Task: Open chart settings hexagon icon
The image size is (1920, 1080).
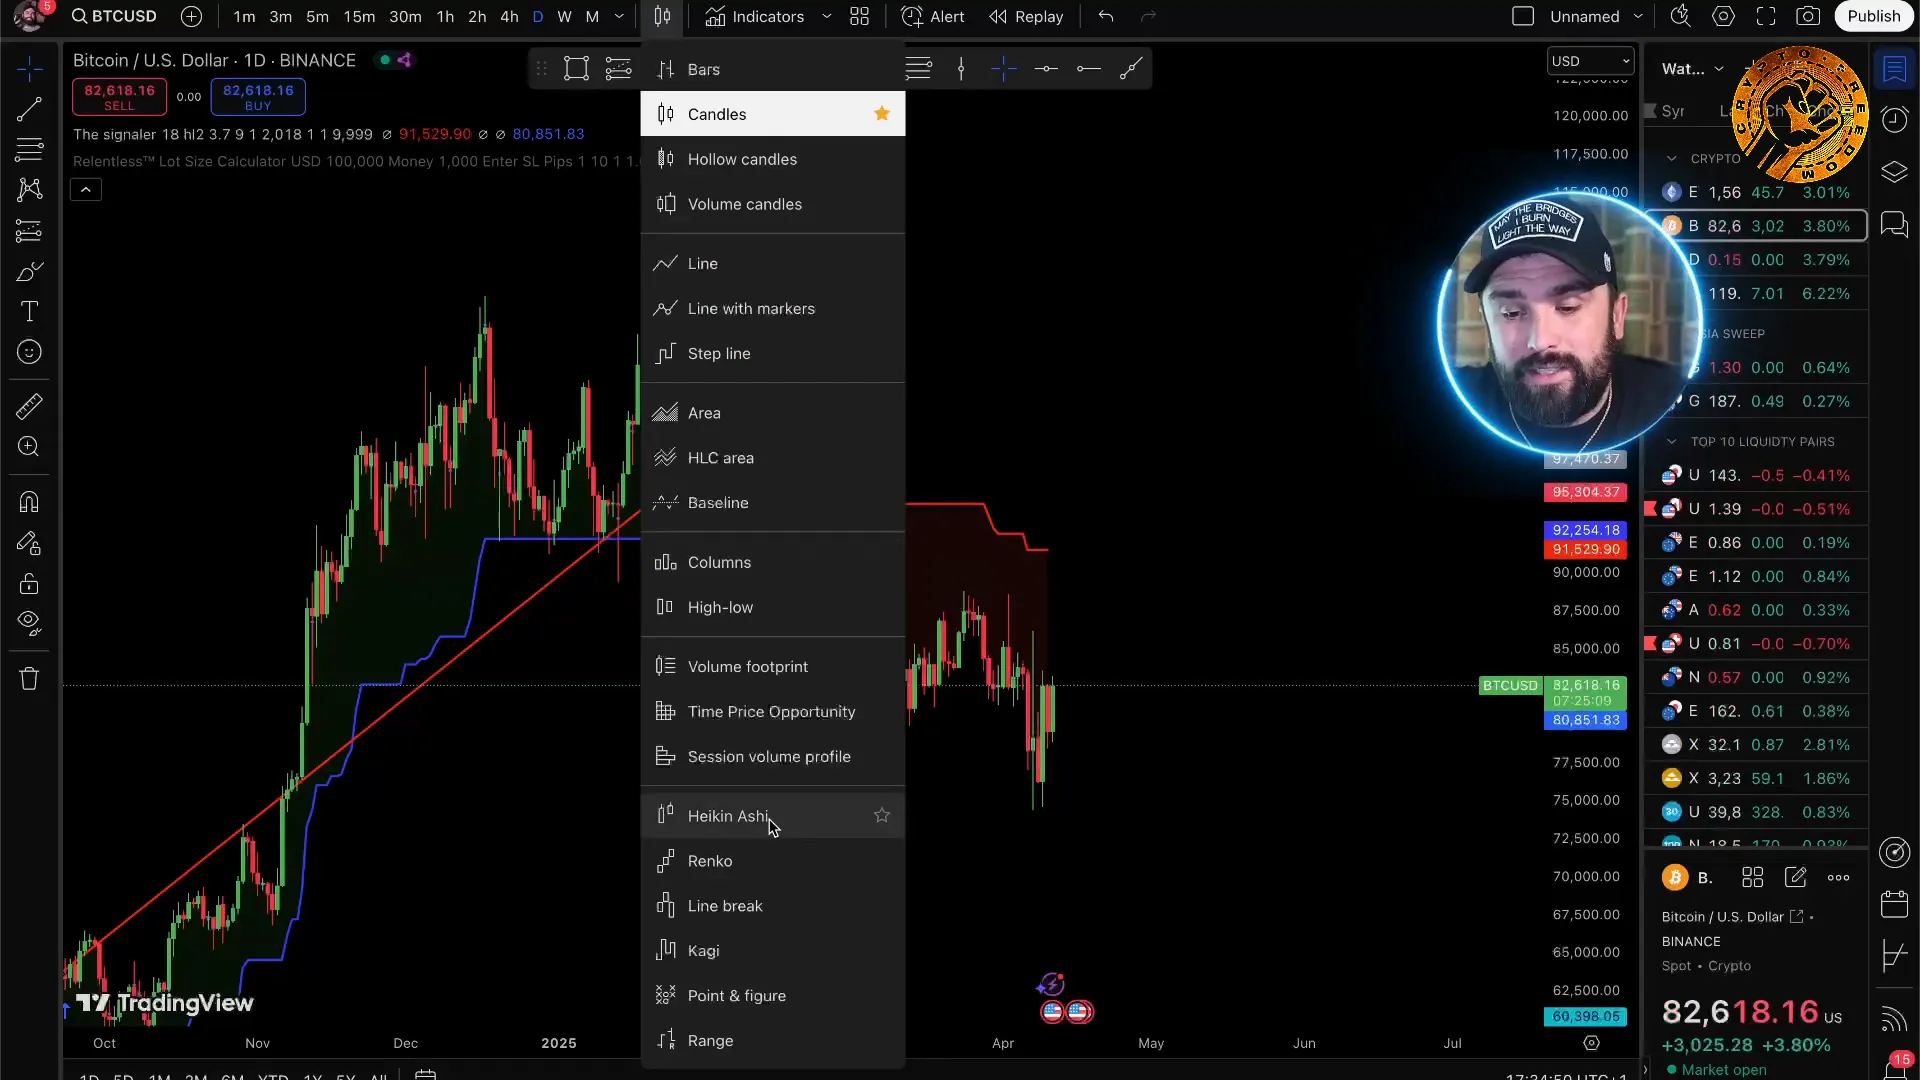Action: click(x=1723, y=16)
